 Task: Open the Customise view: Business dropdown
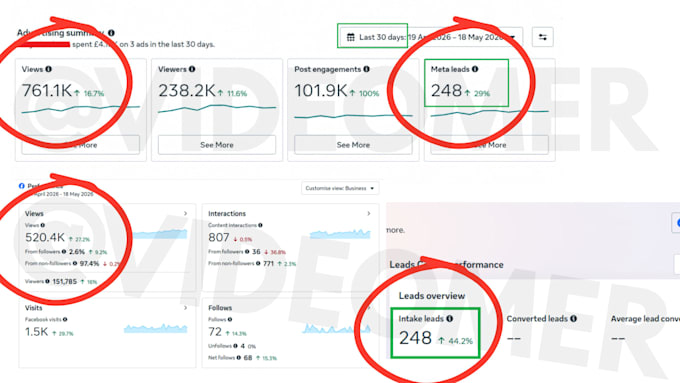tap(340, 188)
